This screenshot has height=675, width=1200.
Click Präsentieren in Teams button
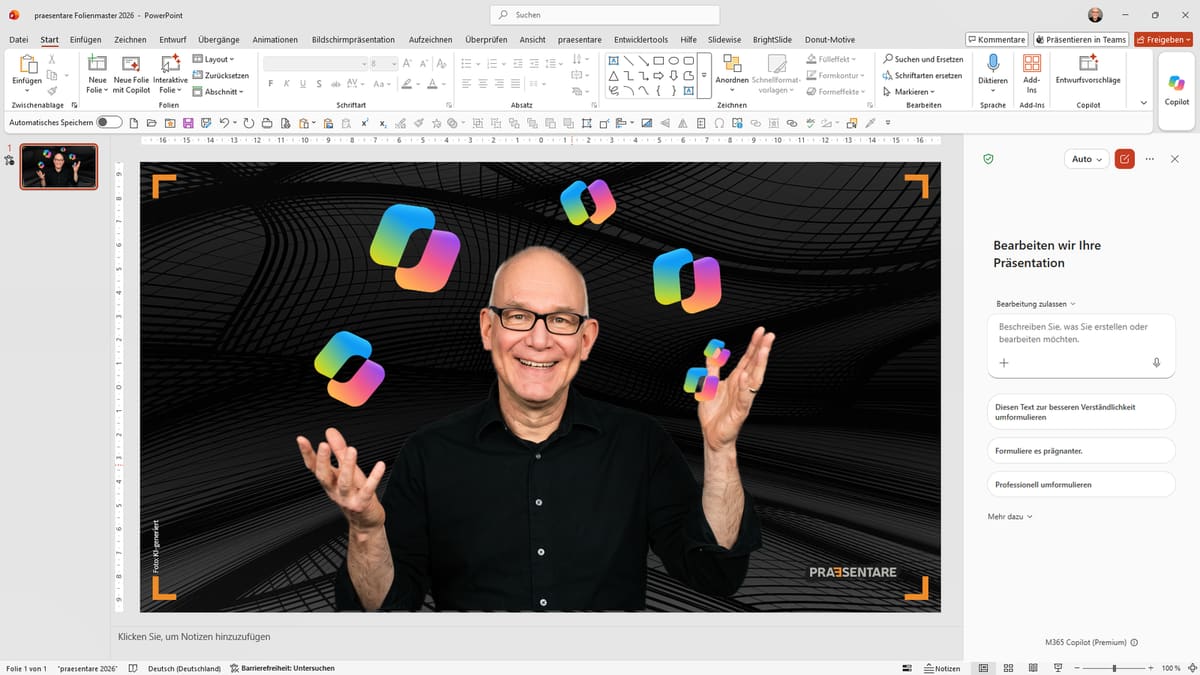[x=1081, y=39]
